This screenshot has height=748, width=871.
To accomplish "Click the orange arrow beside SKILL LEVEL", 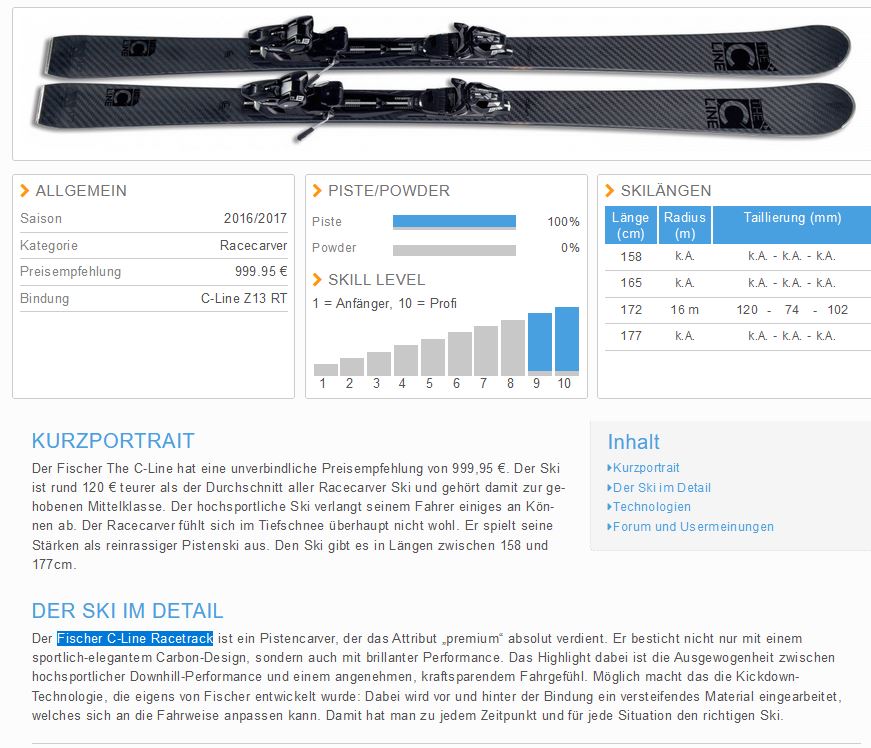I will [x=317, y=280].
